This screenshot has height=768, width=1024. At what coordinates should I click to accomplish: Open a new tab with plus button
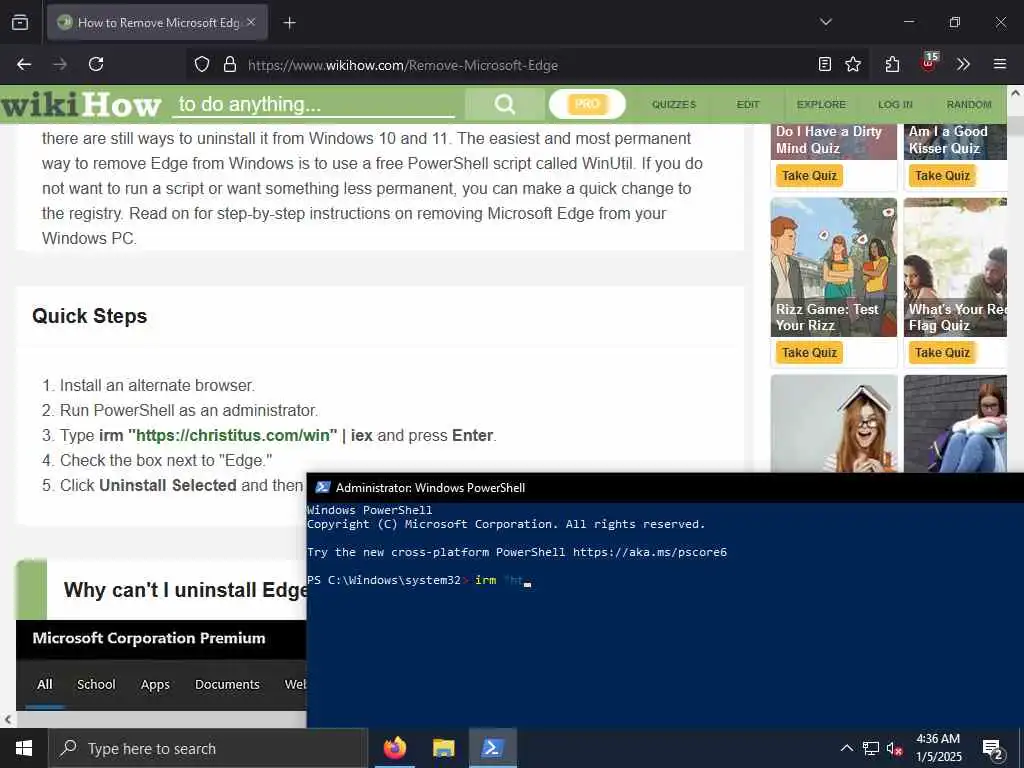[289, 23]
